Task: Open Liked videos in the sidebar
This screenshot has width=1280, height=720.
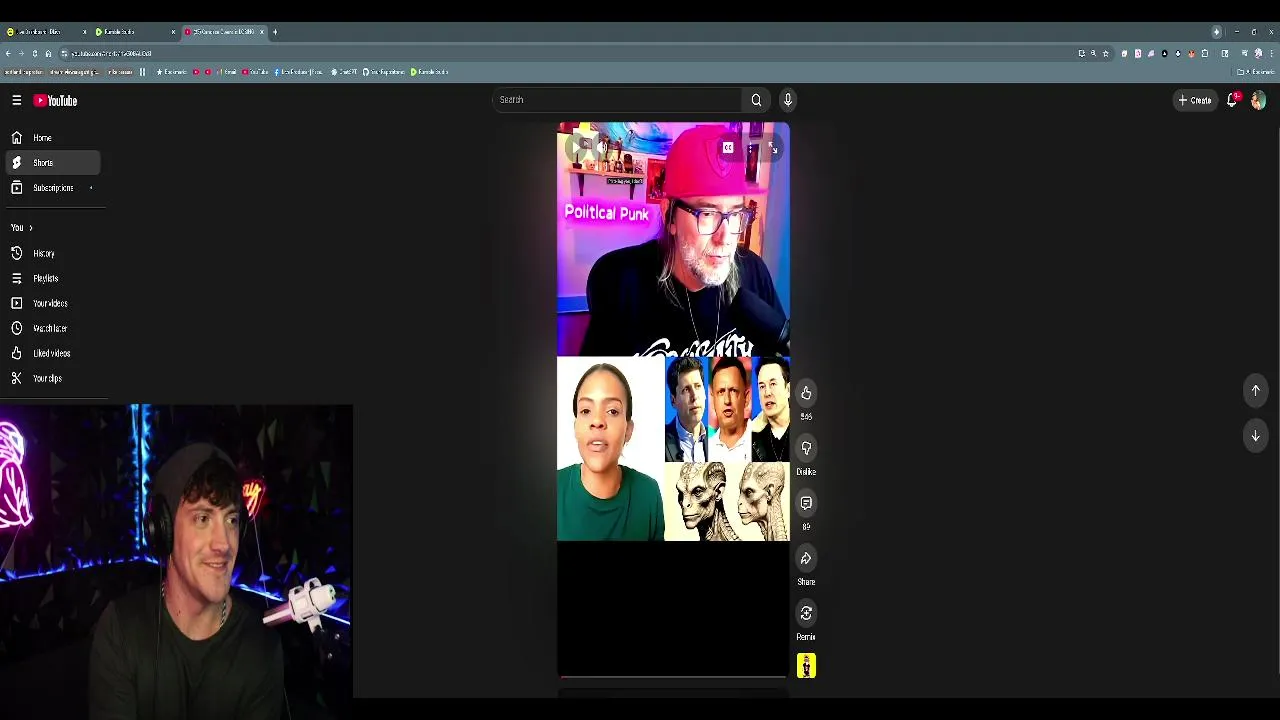Action: (x=52, y=353)
